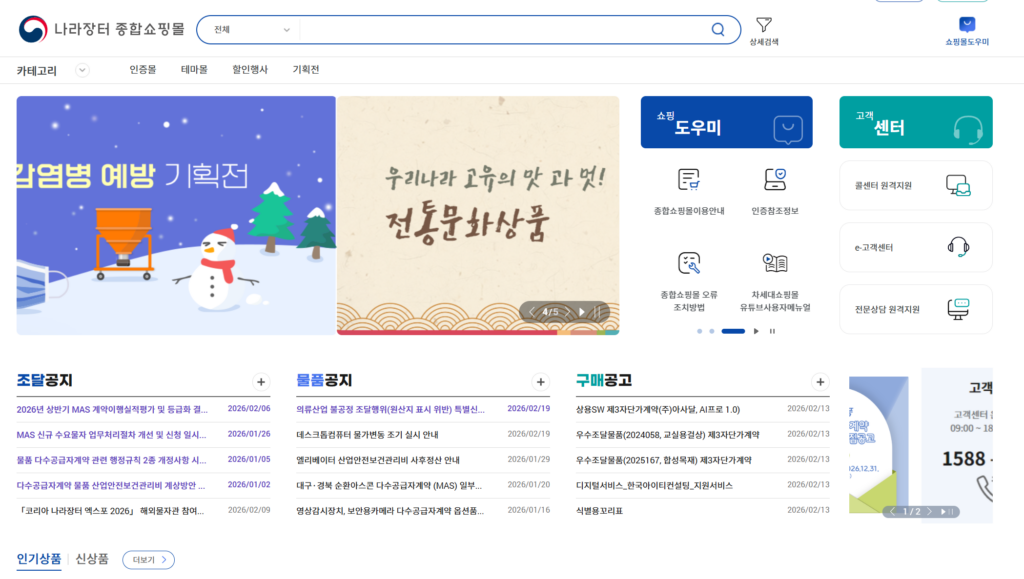Open 쇼핑몰도우미 chat icon at top right
The width and height of the screenshot is (1024, 579).
966,25
